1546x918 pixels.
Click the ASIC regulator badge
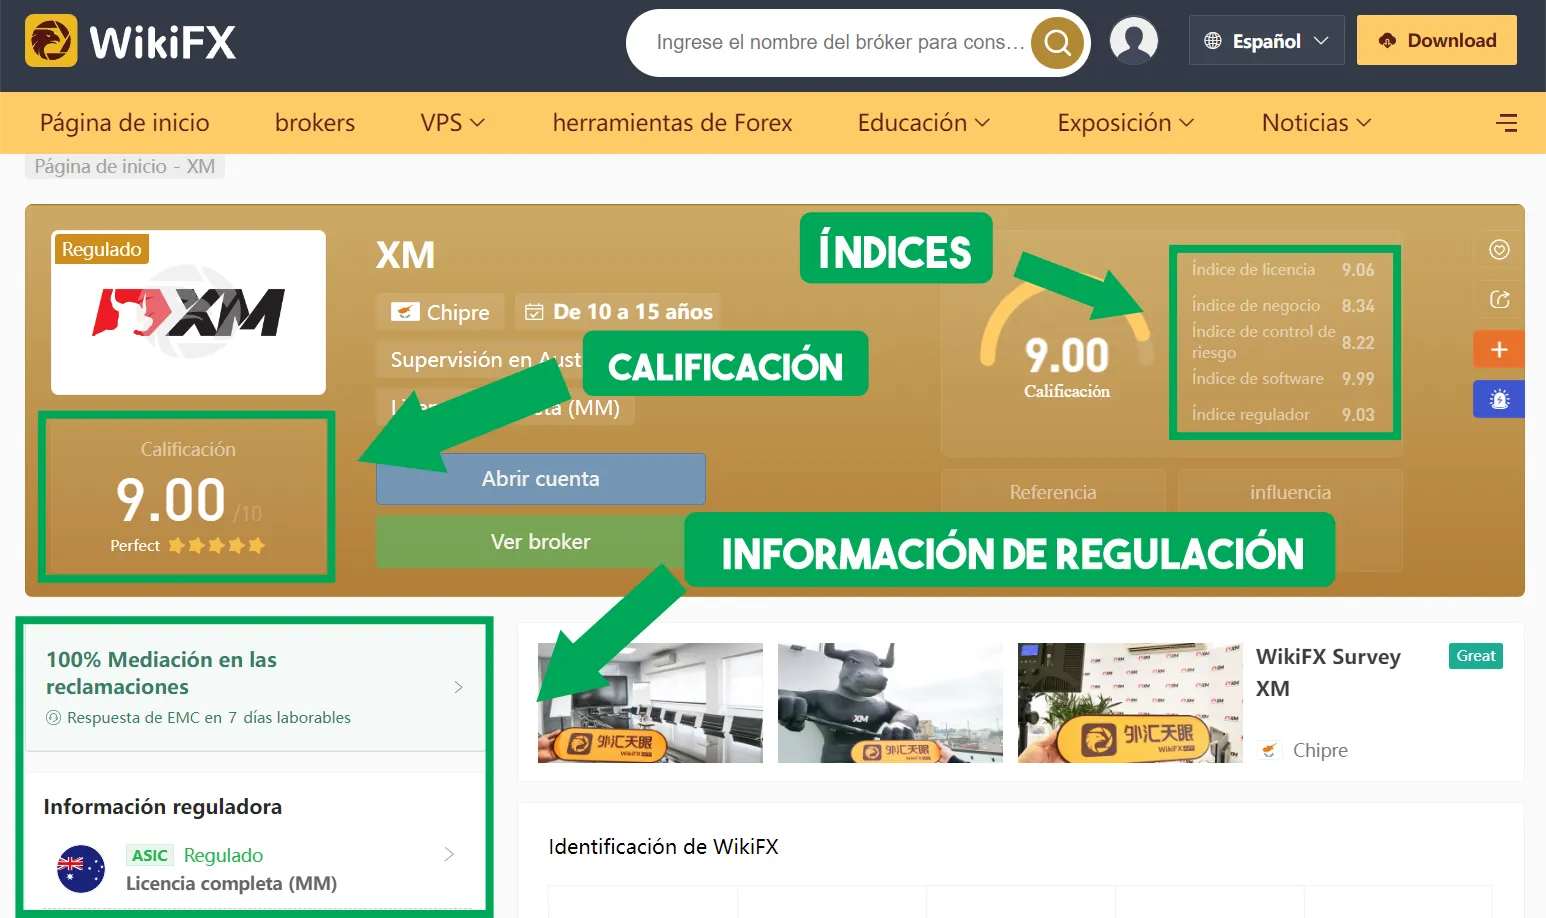tap(150, 855)
